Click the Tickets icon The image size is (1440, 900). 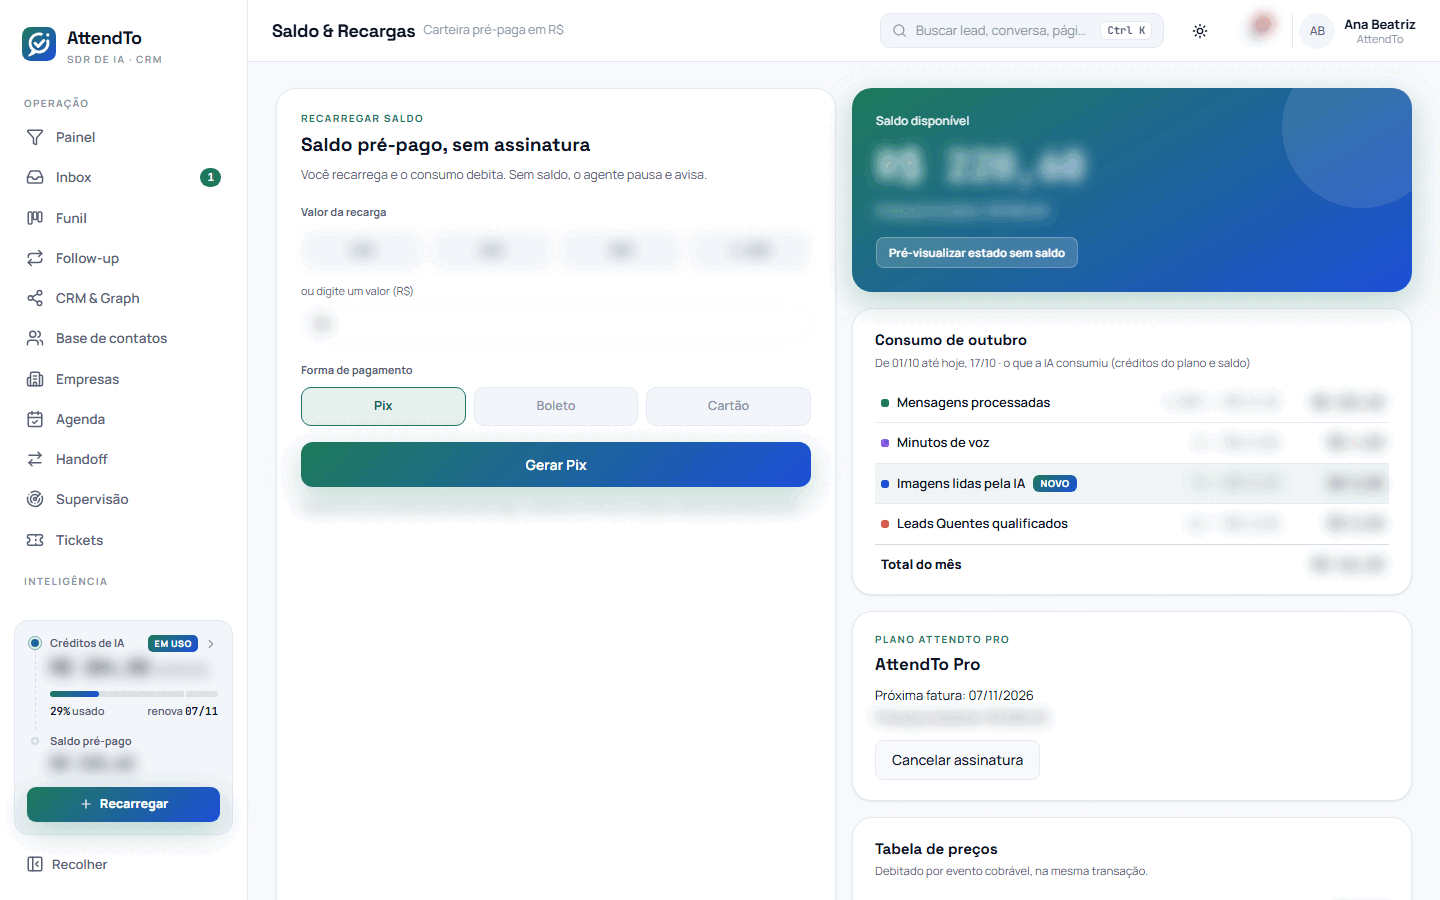[x=35, y=540]
